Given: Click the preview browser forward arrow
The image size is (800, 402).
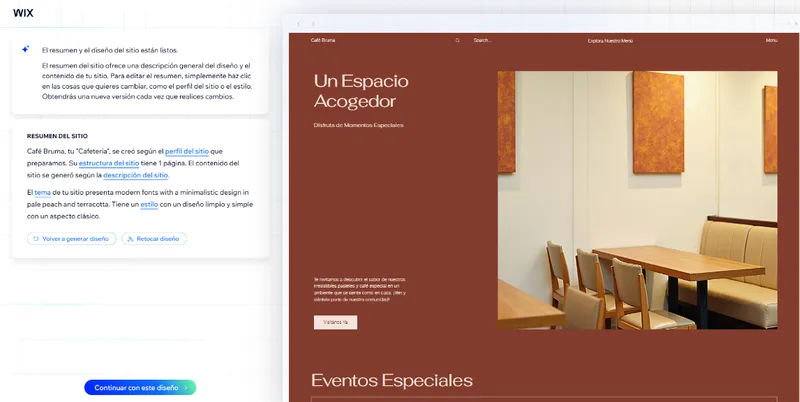Looking at the screenshot, I should [x=313, y=23].
